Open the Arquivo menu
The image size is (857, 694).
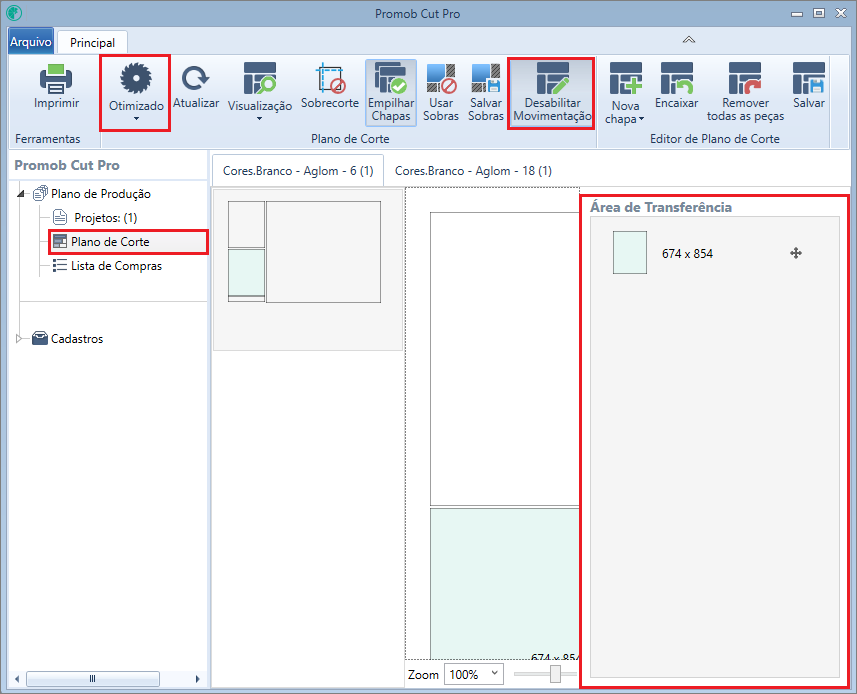click(x=31, y=42)
